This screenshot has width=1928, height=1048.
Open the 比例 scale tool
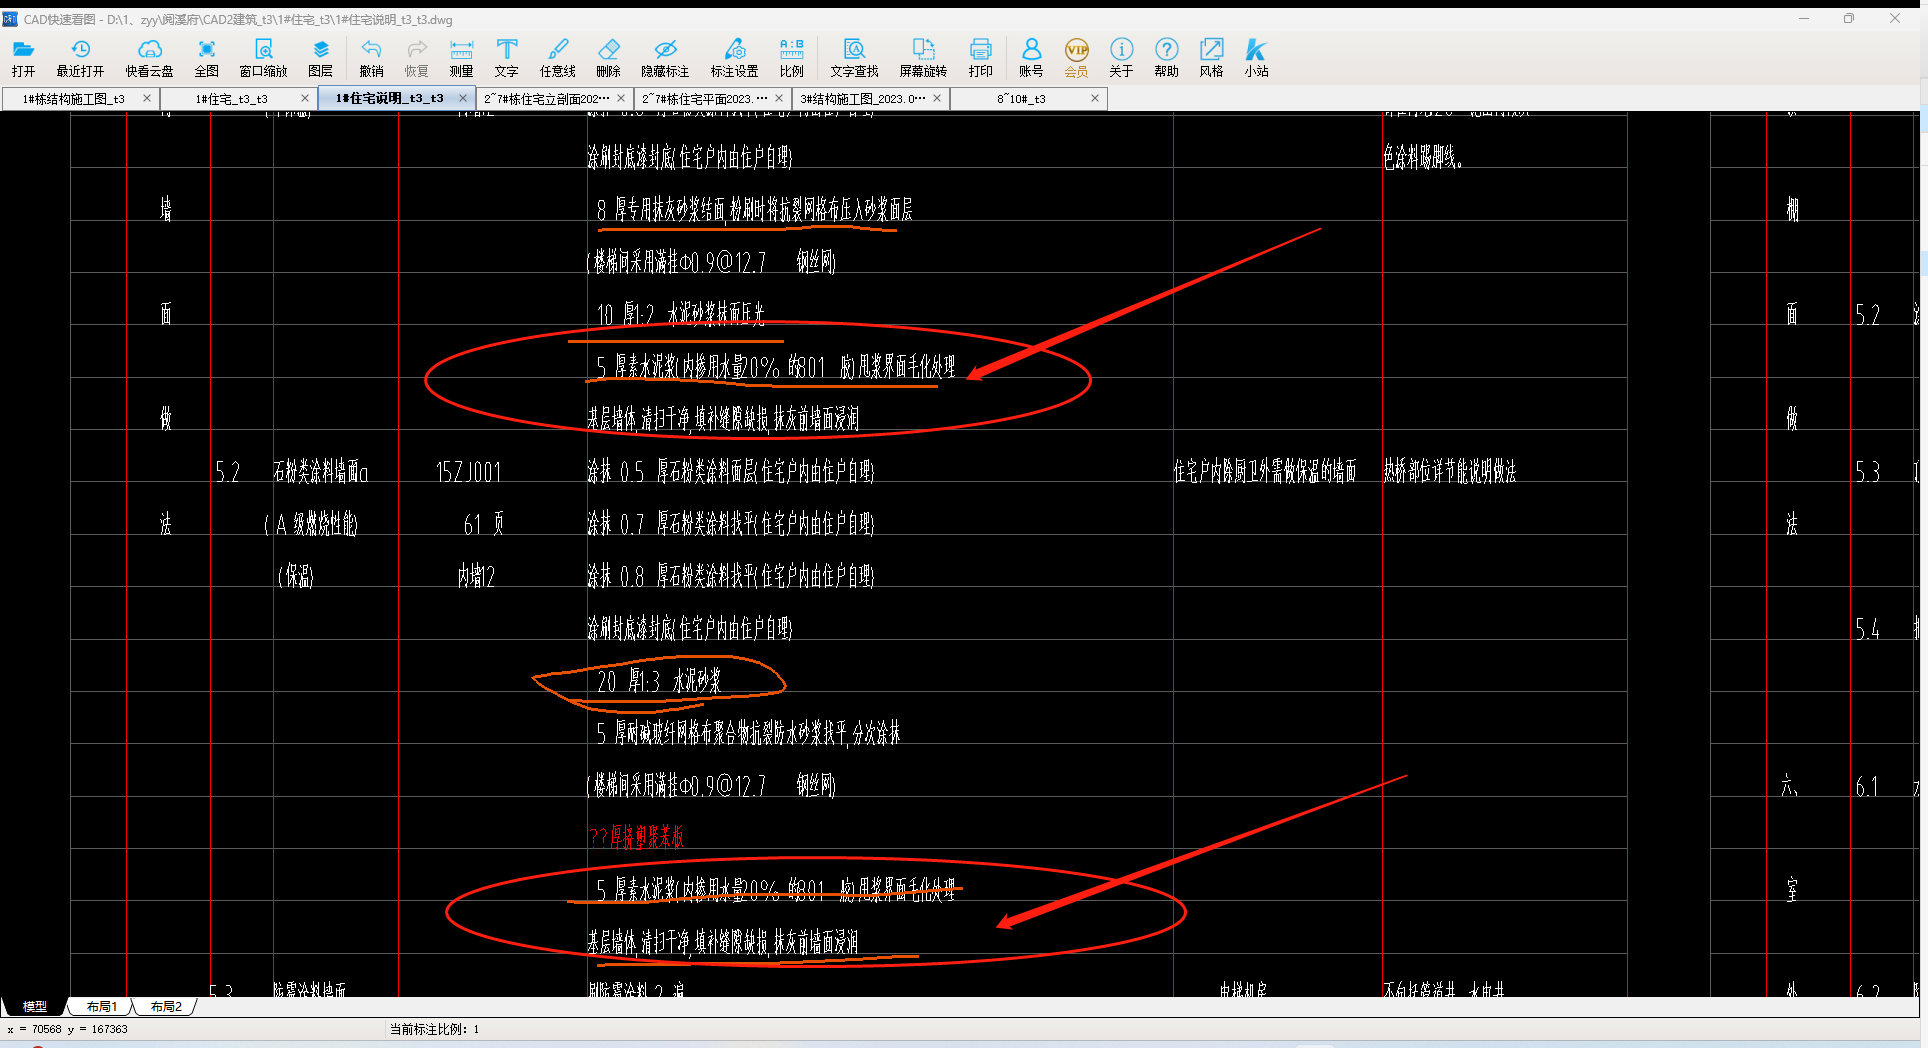[792, 58]
